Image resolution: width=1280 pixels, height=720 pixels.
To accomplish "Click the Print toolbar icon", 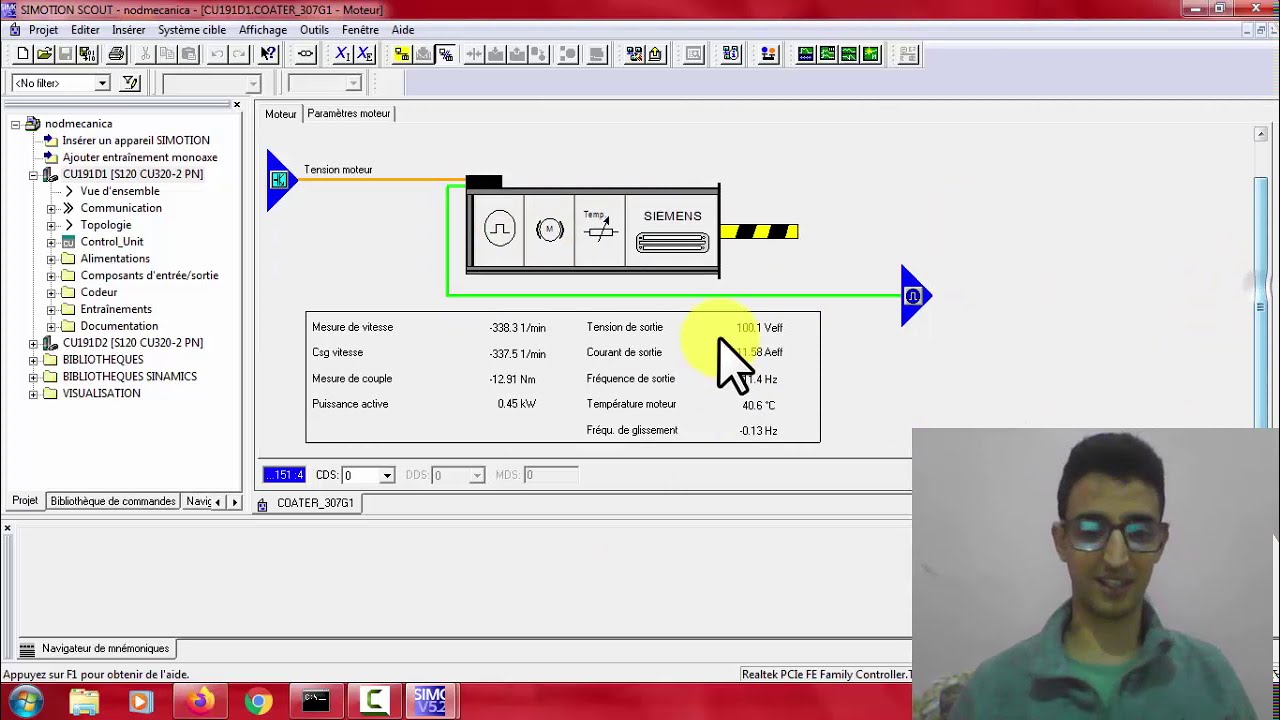I will click(x=116, y=54).
